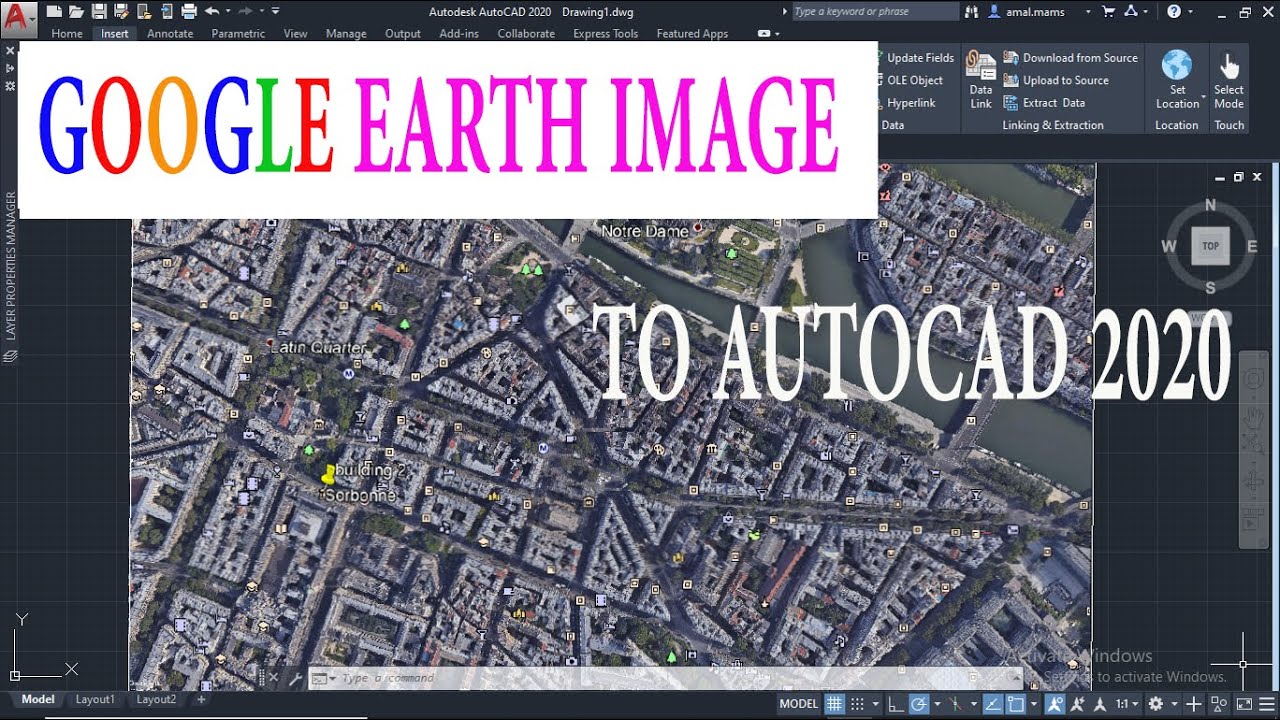
Task: Click the Full Navigation Wheel icon
Action: tap(1253, 379)
